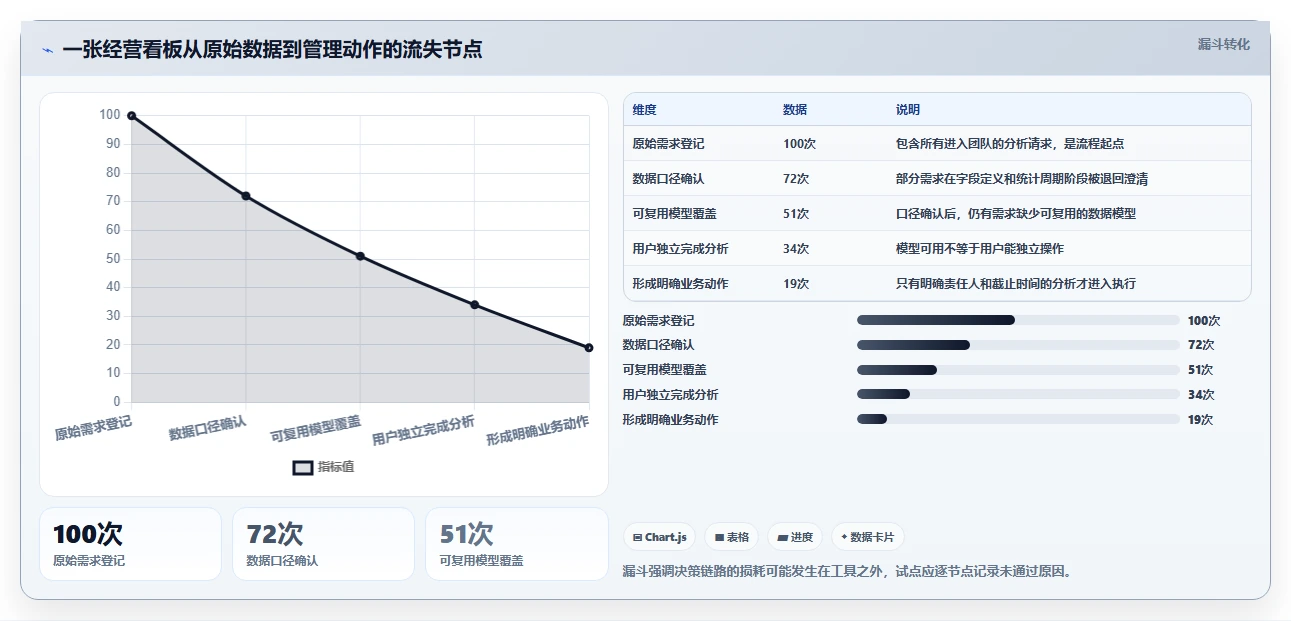
Task: Click the progress bar for 数据口径确认
Action: [x=1018, y=345]
